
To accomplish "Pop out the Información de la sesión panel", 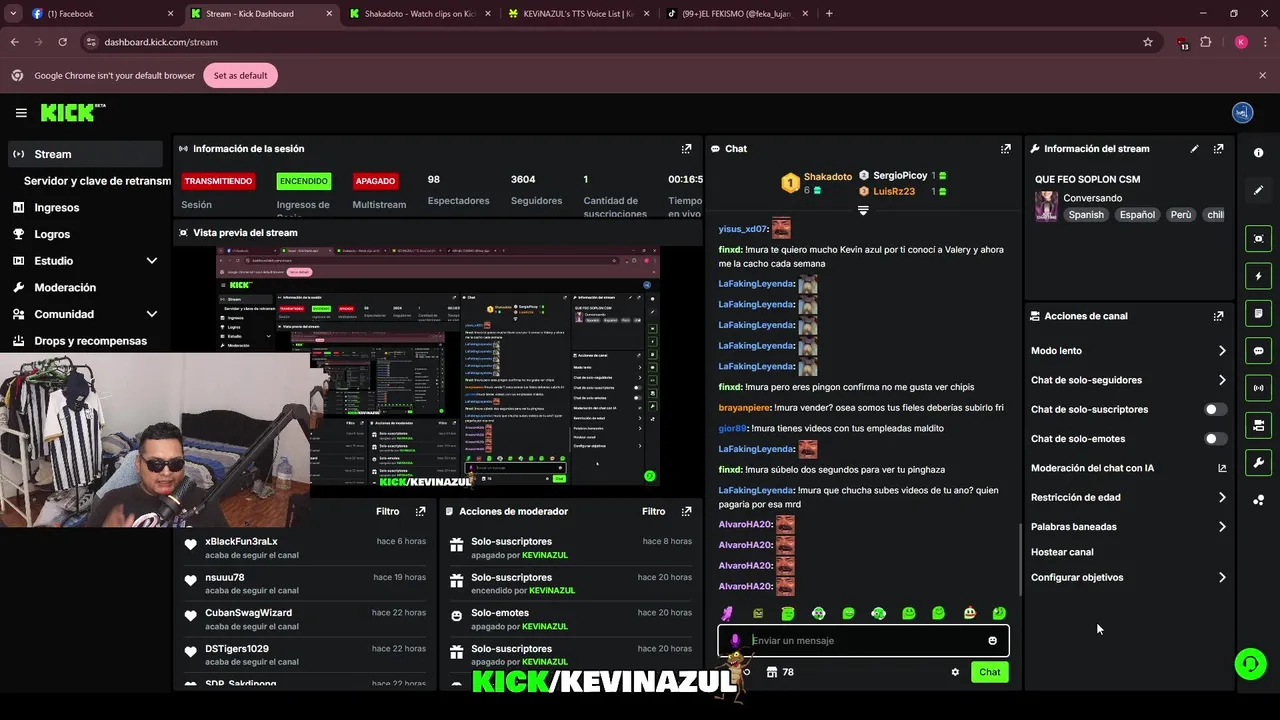I will pyautogui.click(x=686, y=148).
